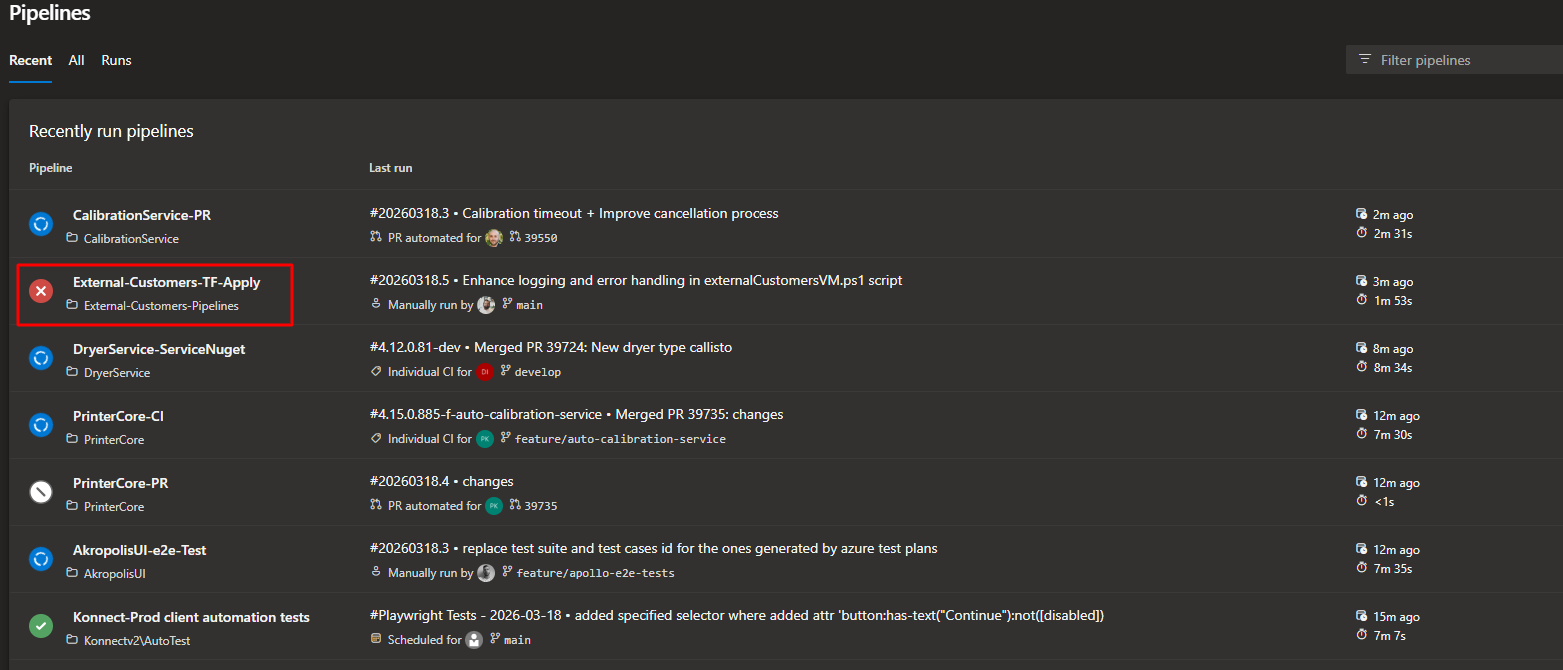Image resolution: width=1563 pixels, height=670 pixels.
Task: Type in the Filter pipelines field
Action: click(x=1460, y=60)
